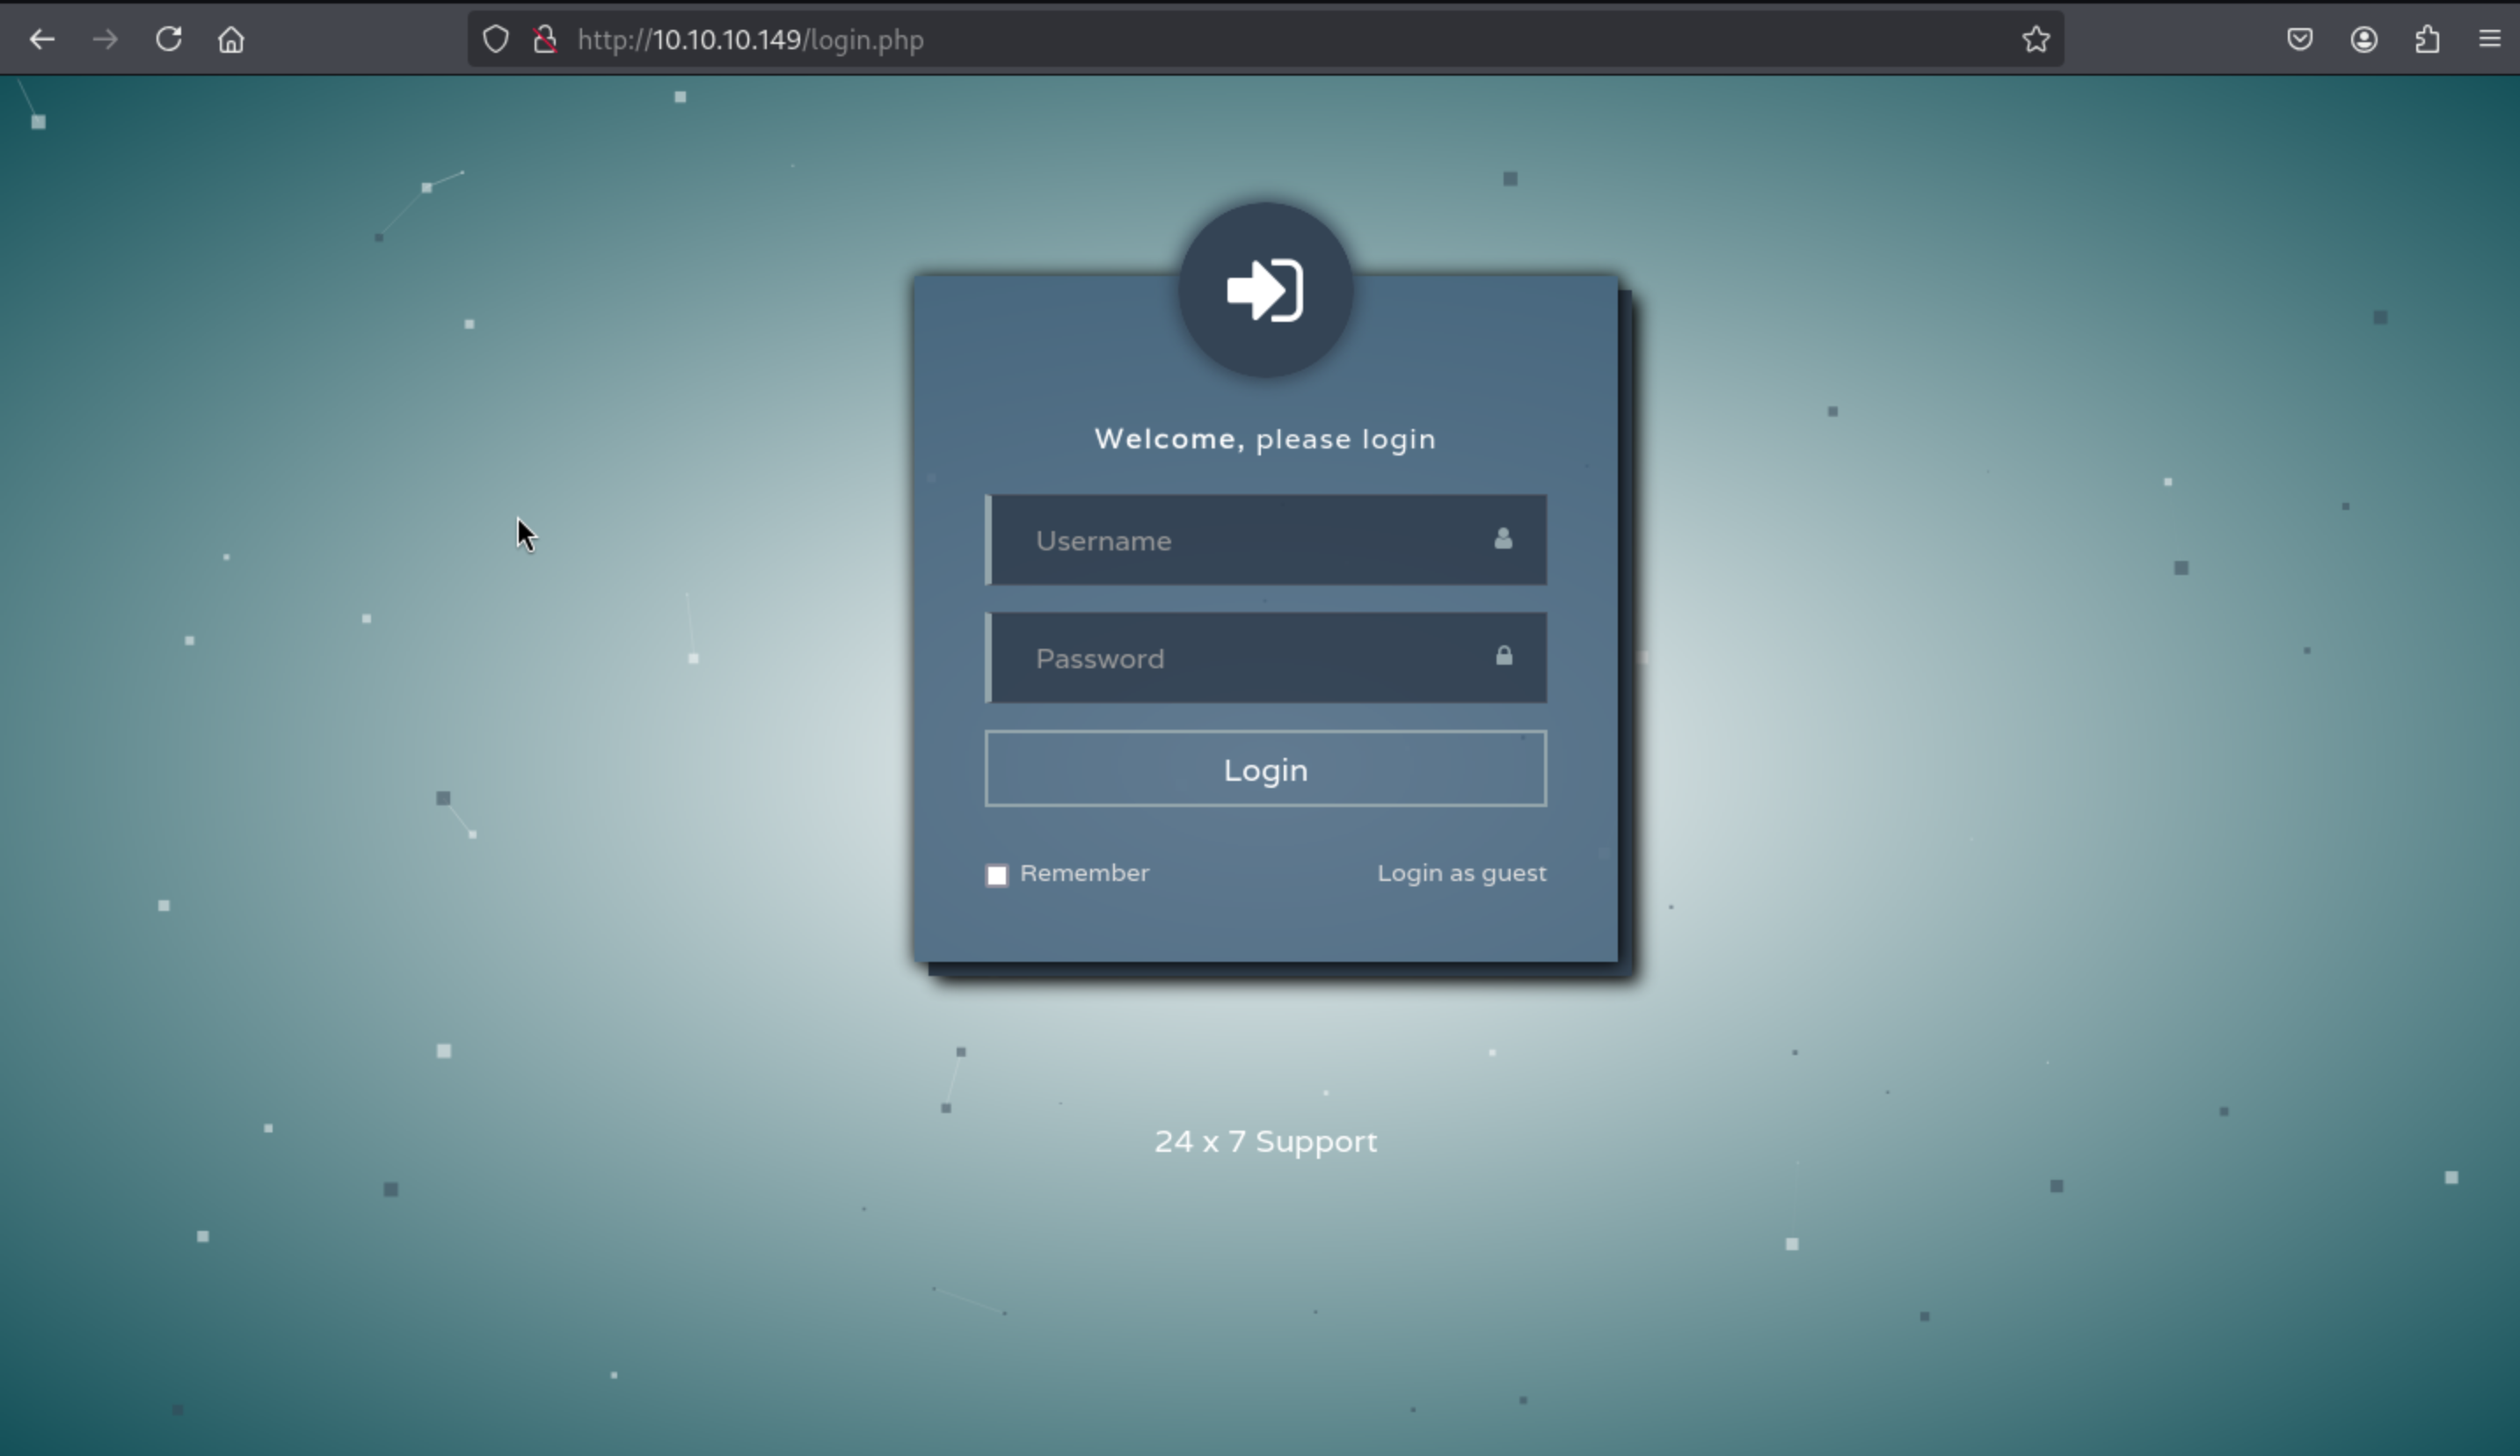Click the insecure connection padlock icon
The width and height of the screenshot is (2520, 1456).
tap(545, 40)
